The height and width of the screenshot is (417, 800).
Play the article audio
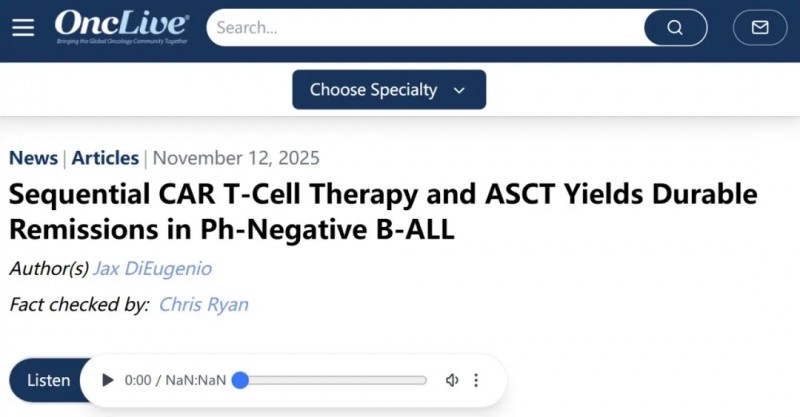[108, 380]
